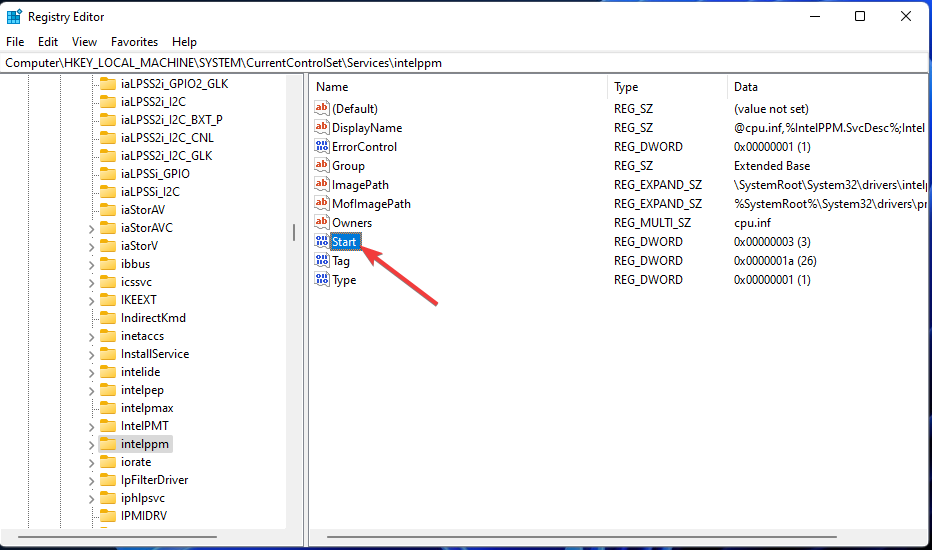This screenshot has height=550, width=932.
Task: Click the InstallService folder icon
Action: (108, 354)
